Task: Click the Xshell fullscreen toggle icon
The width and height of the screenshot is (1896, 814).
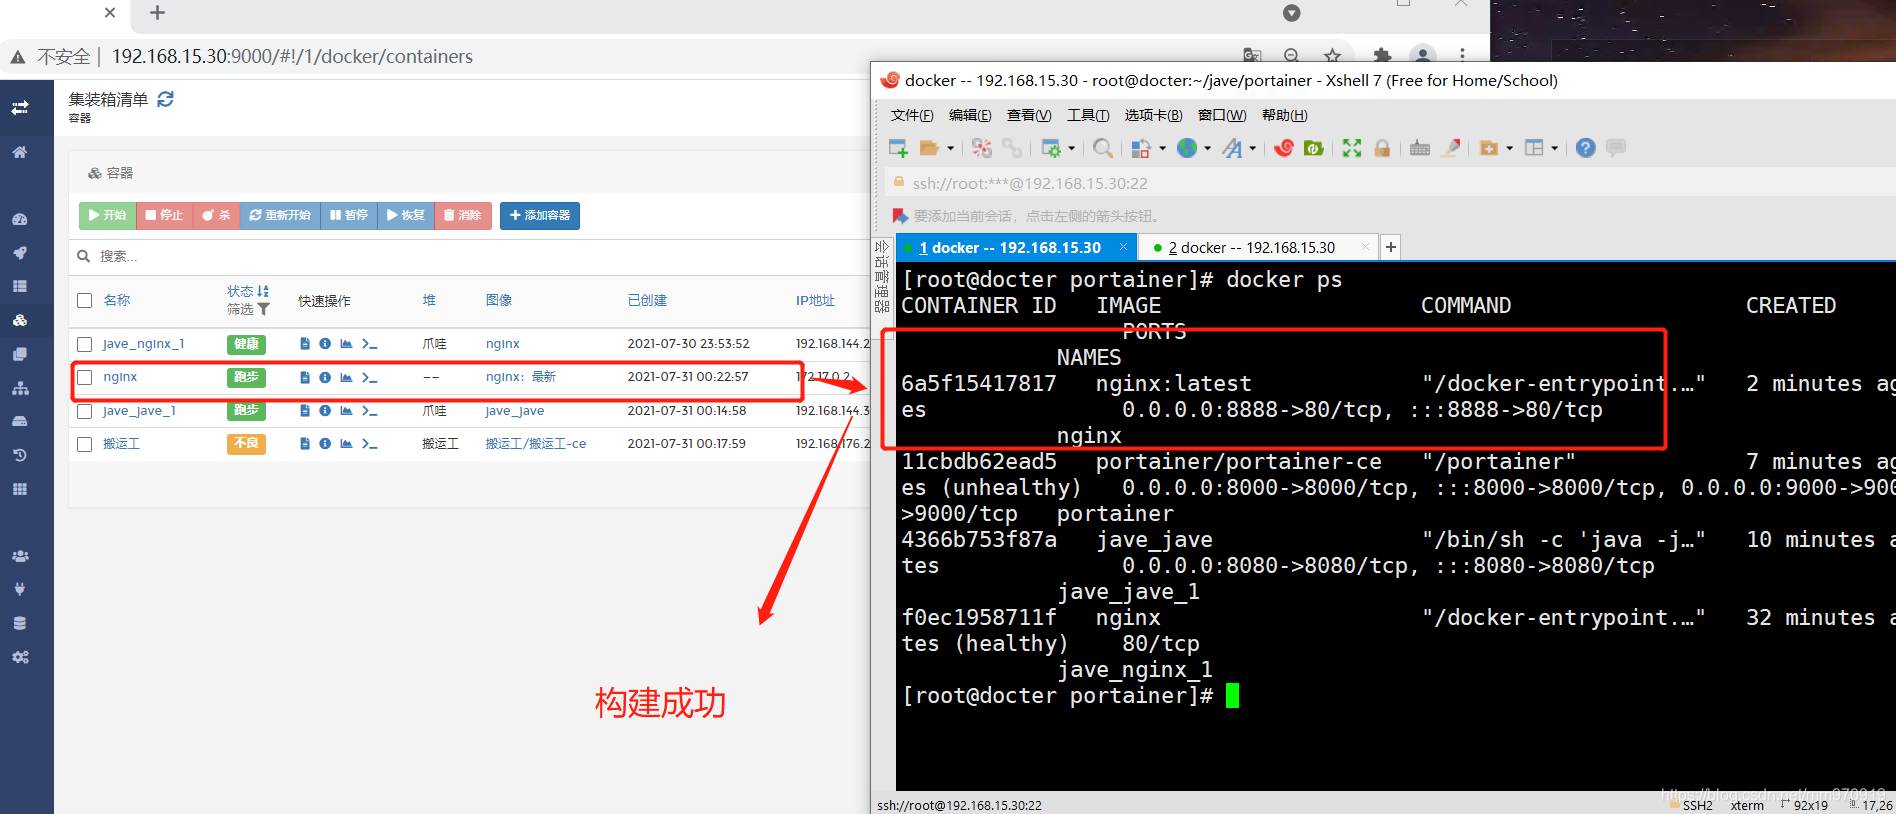Action: (1352, 148)
